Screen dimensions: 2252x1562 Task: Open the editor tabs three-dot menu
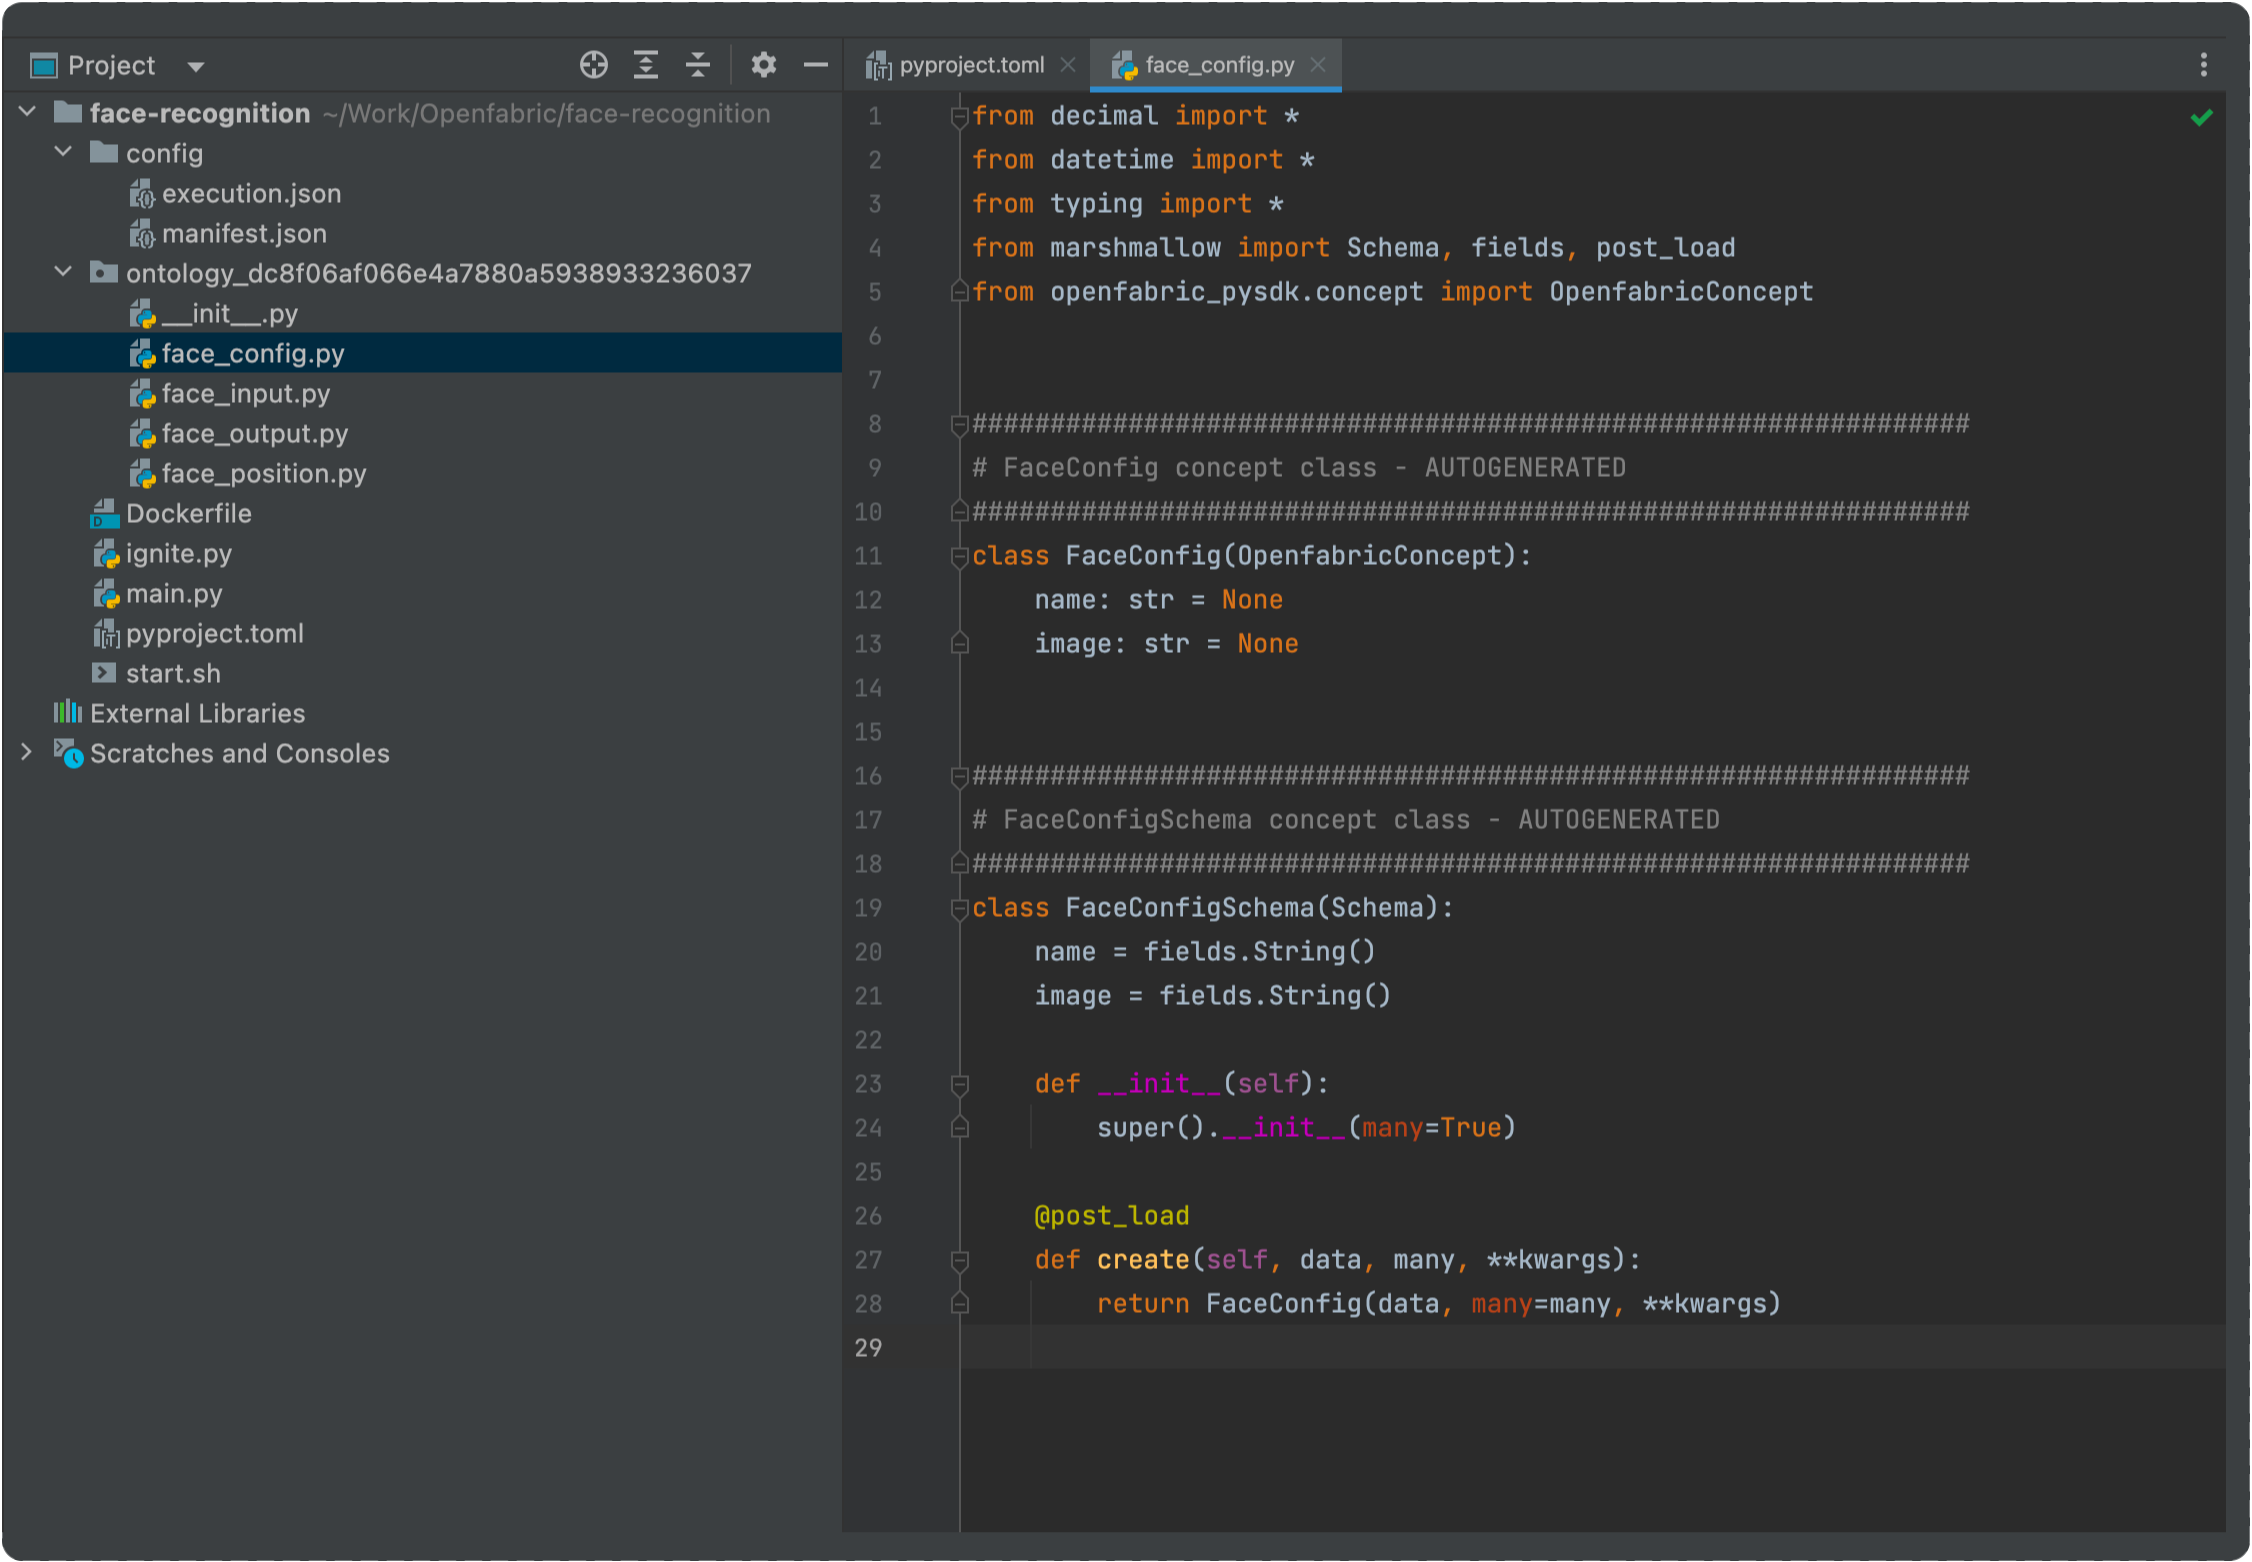click(2204, 65)
